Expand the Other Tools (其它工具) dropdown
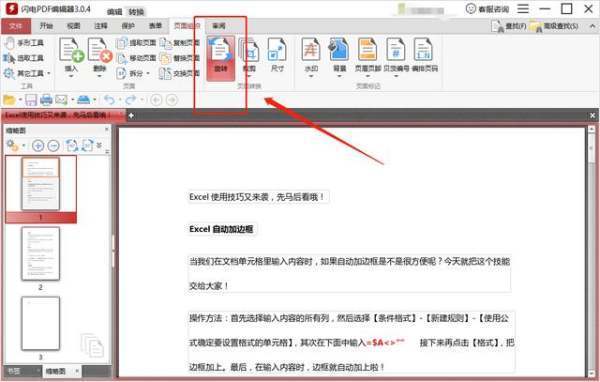Screen dimensions: 600x382 point(49,73)
